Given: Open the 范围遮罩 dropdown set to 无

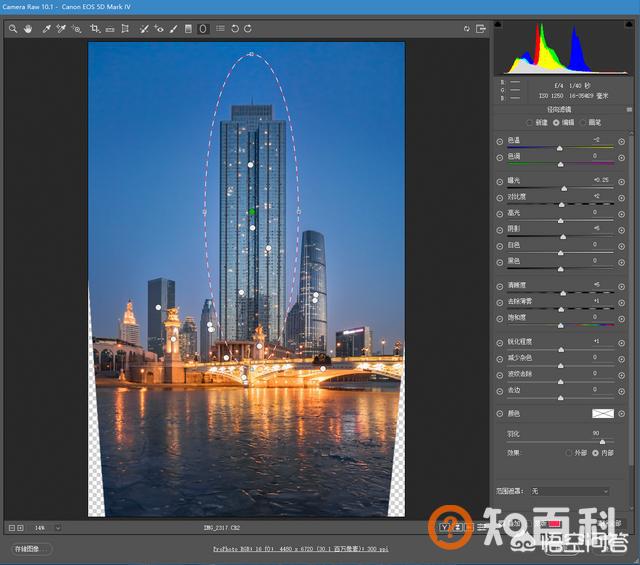Looking at the screenshot, I should (x=571, y=492).
